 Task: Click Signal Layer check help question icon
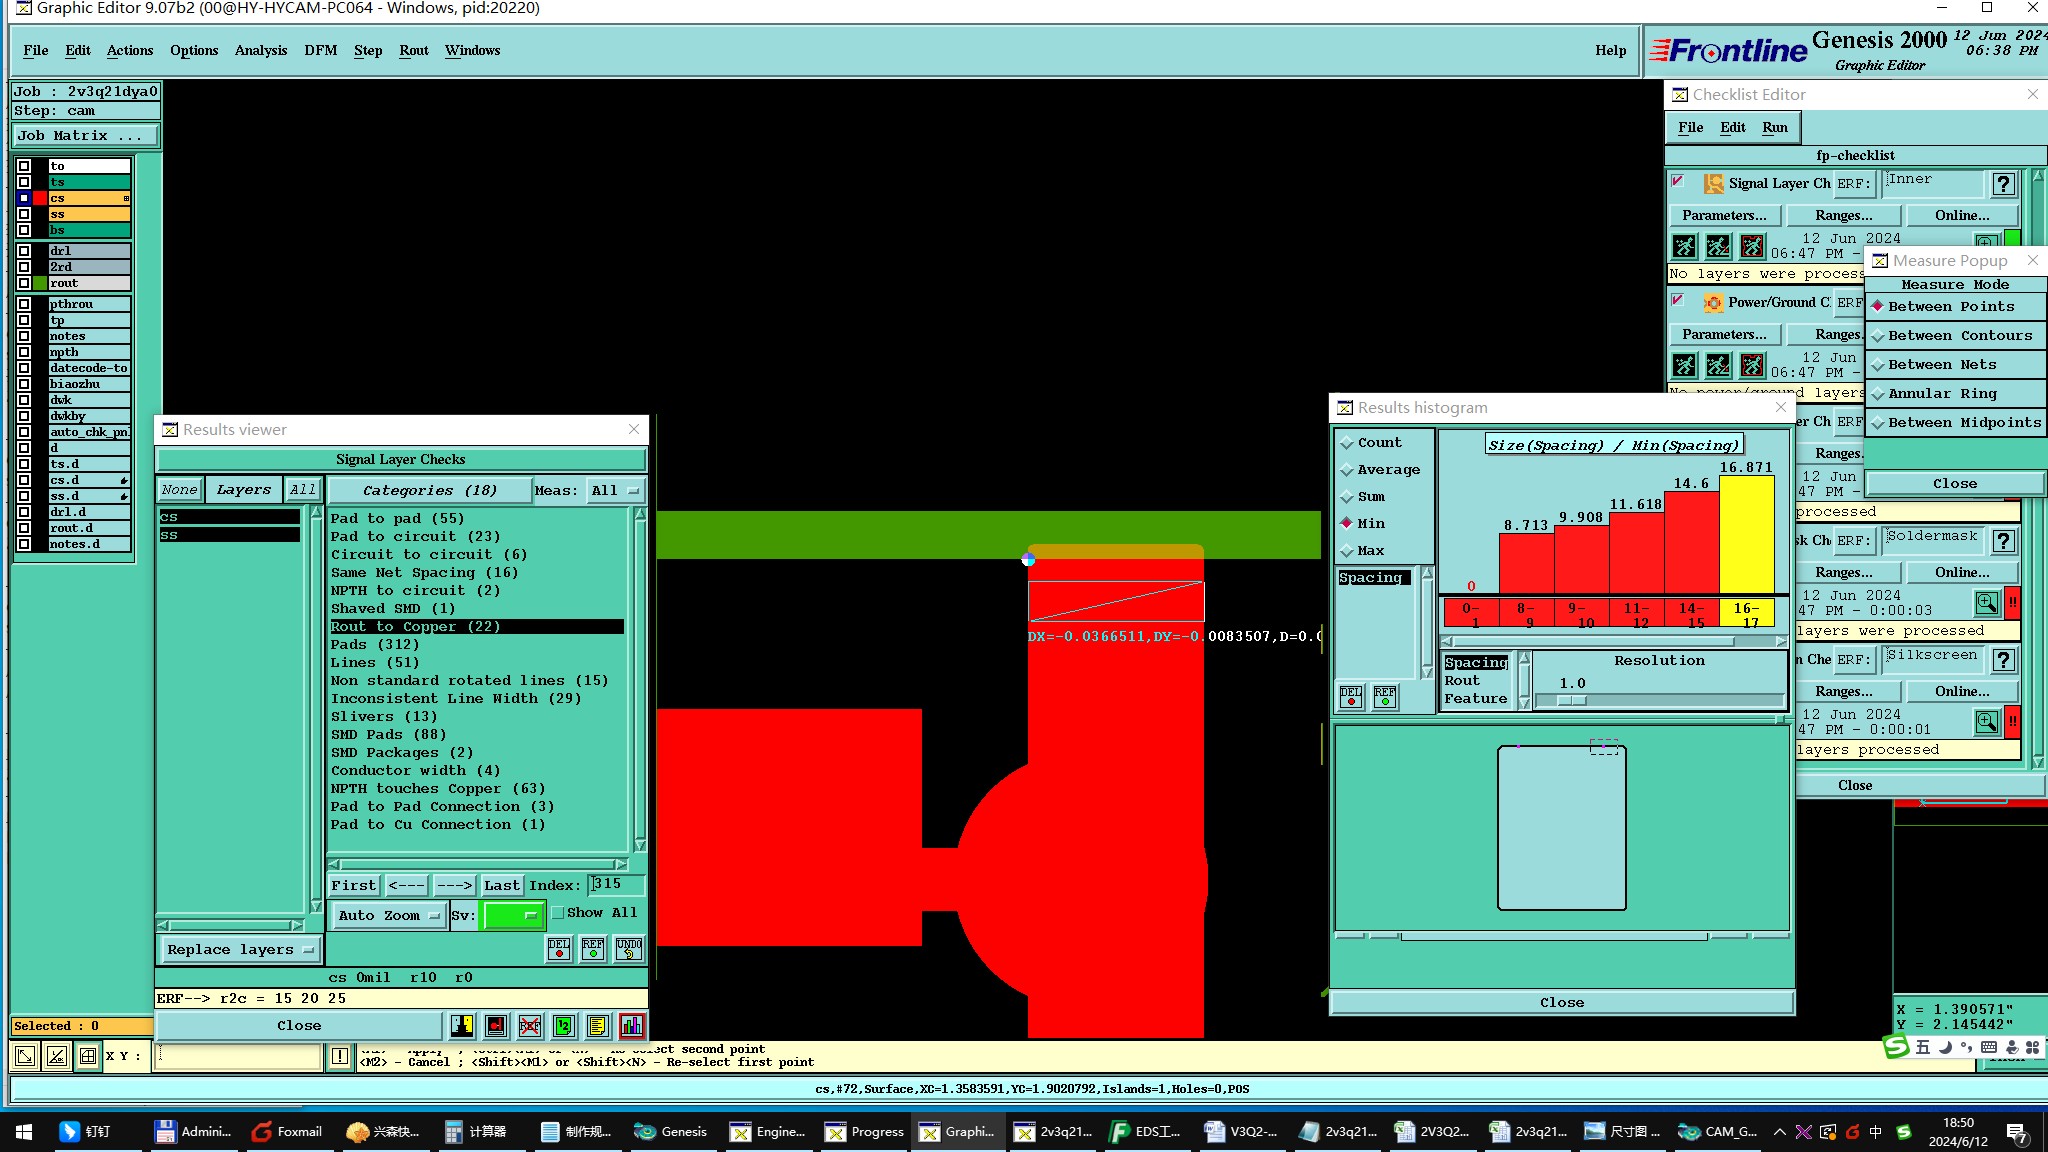tap(2003, 184)
